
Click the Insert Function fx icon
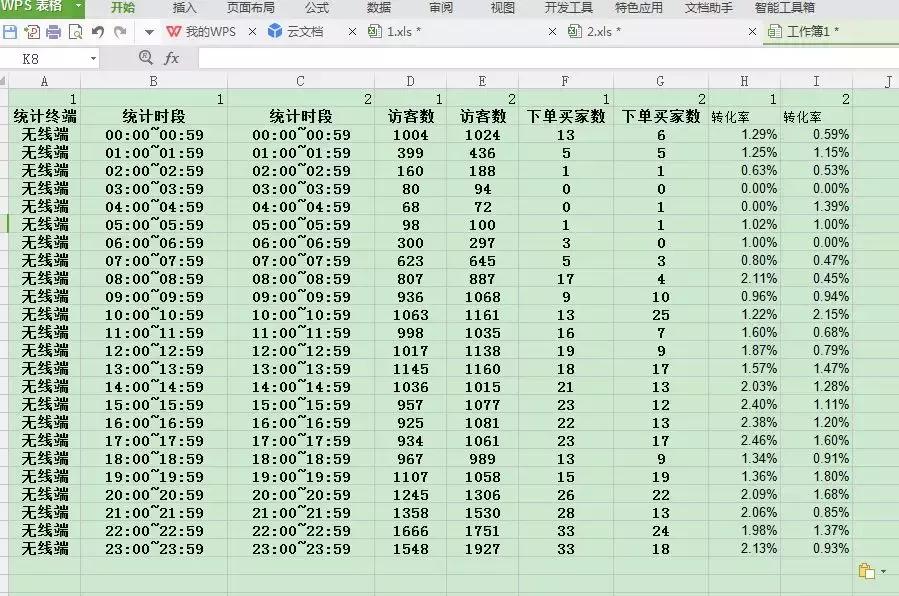pyautogui.click(x=172, y=58)
